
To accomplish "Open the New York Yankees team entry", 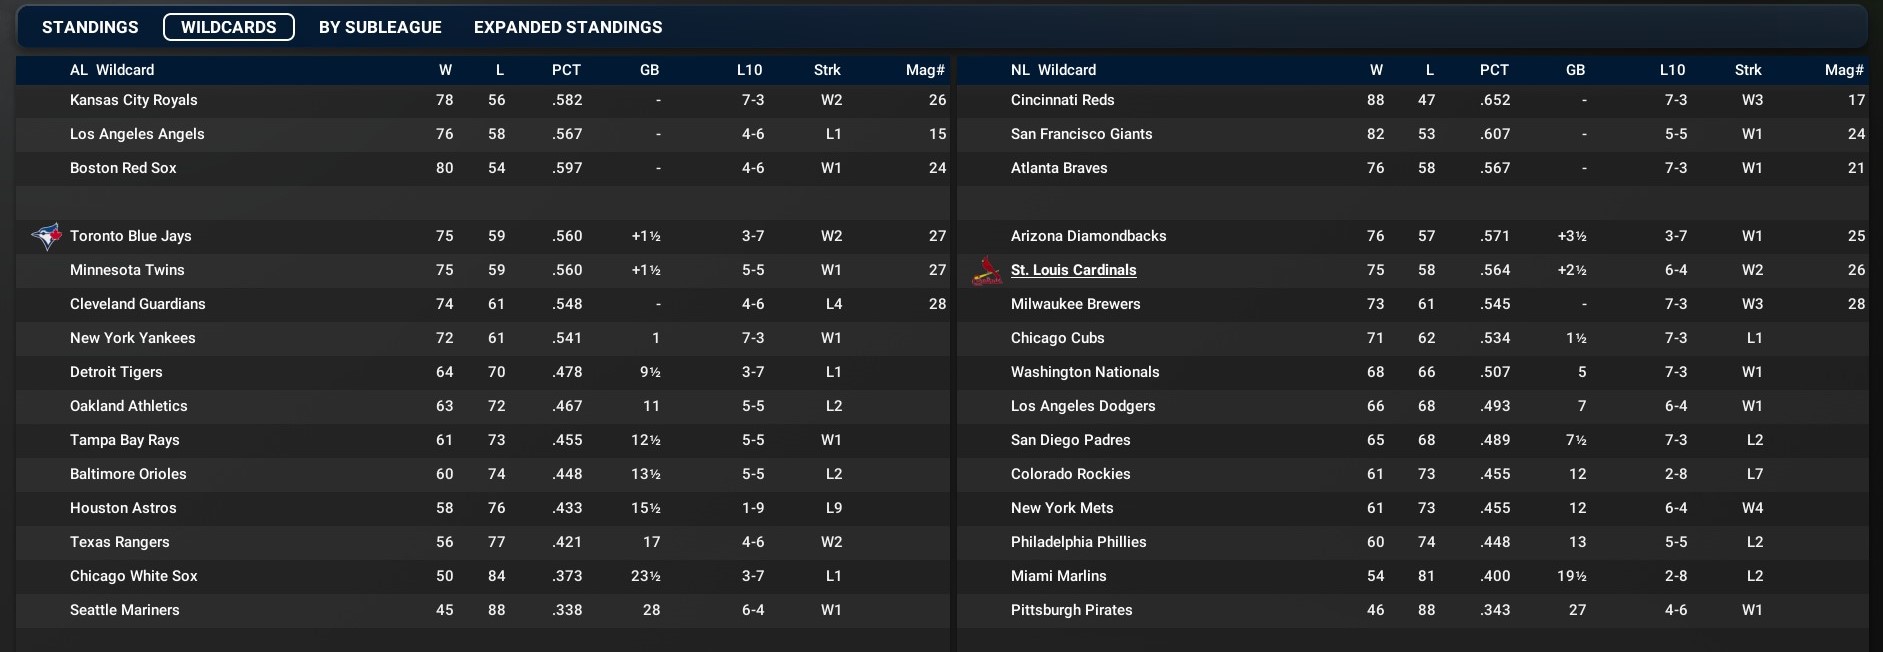I will coord(133,338).
